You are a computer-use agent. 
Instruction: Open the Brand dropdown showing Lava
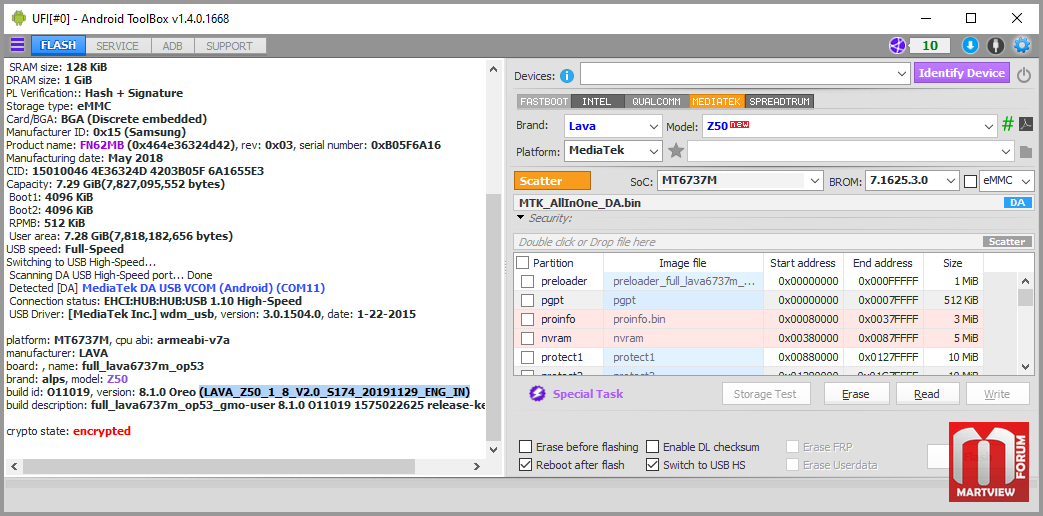point(613,125)
